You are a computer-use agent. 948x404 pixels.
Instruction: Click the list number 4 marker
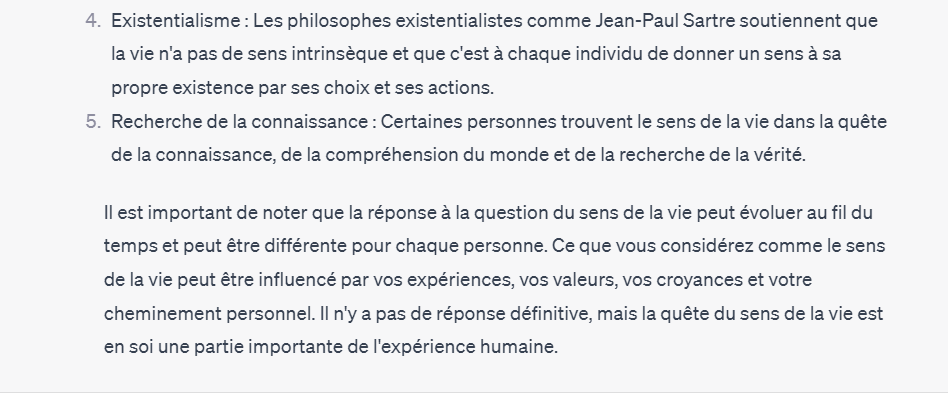[93, 21]
